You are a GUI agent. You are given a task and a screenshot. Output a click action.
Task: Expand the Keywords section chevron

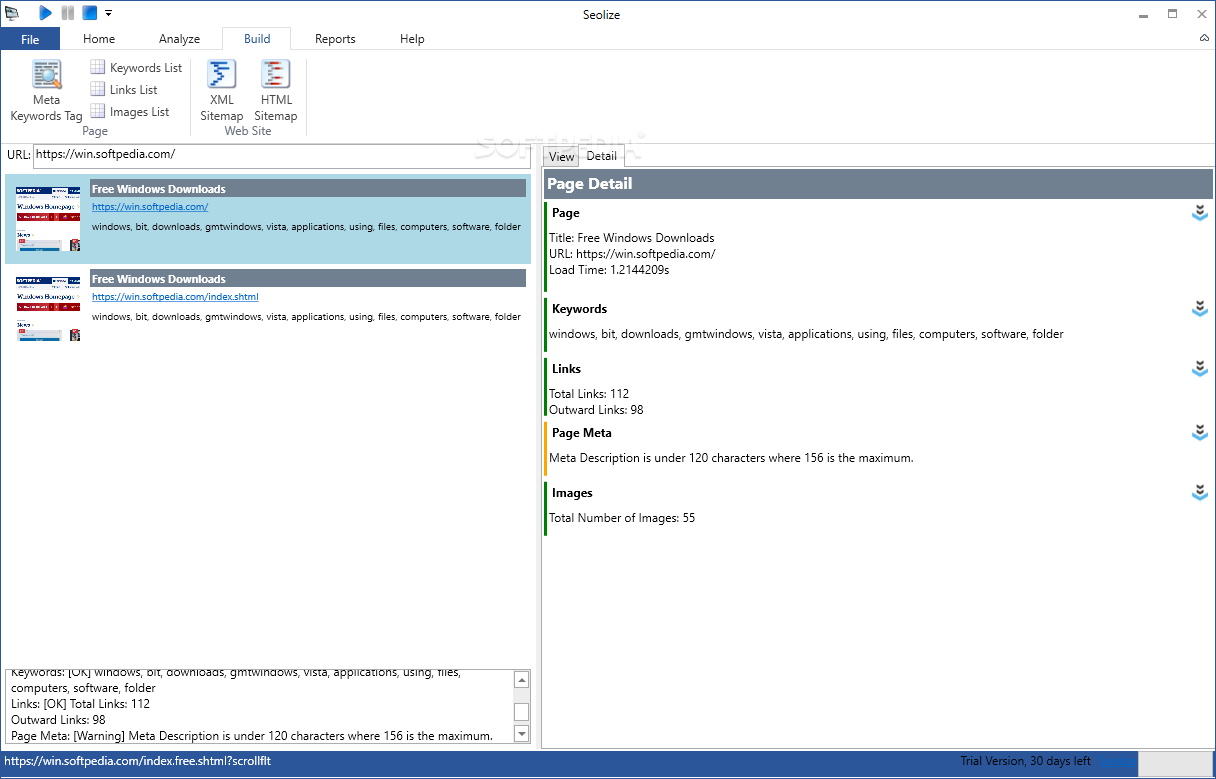point(1200,309)
